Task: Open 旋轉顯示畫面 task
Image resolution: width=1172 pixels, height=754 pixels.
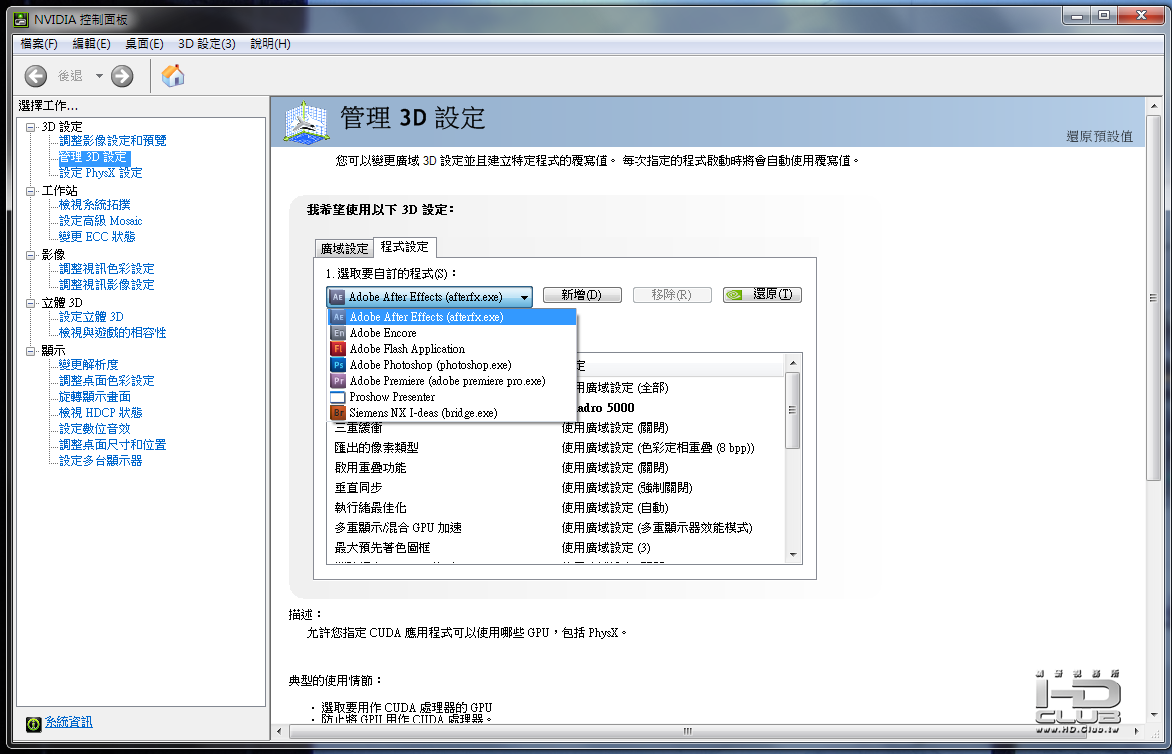Action: coord(95,397)
